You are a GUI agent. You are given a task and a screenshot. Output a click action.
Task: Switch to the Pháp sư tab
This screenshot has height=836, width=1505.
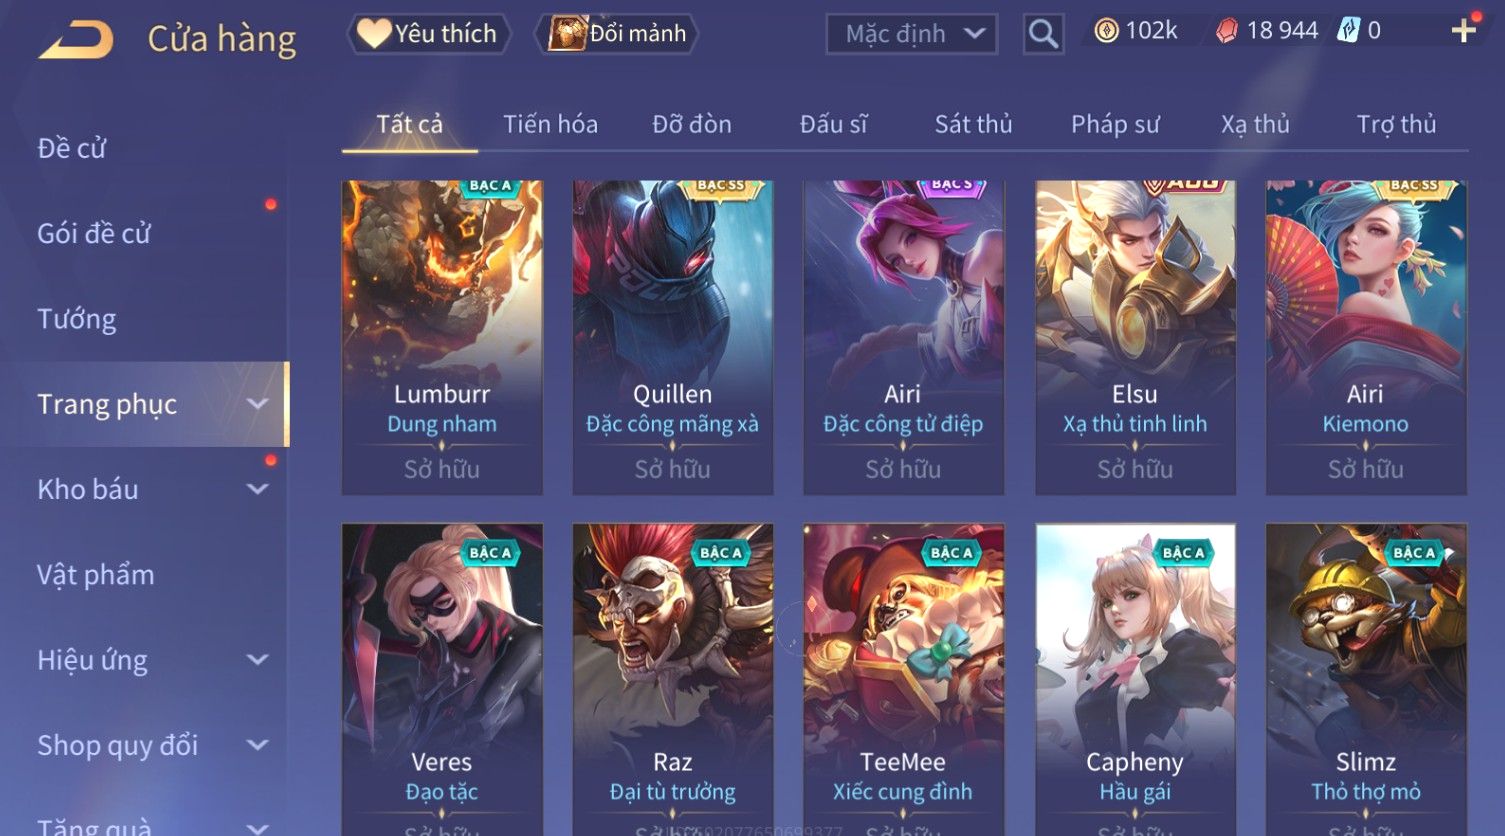tap(1115, 124)
